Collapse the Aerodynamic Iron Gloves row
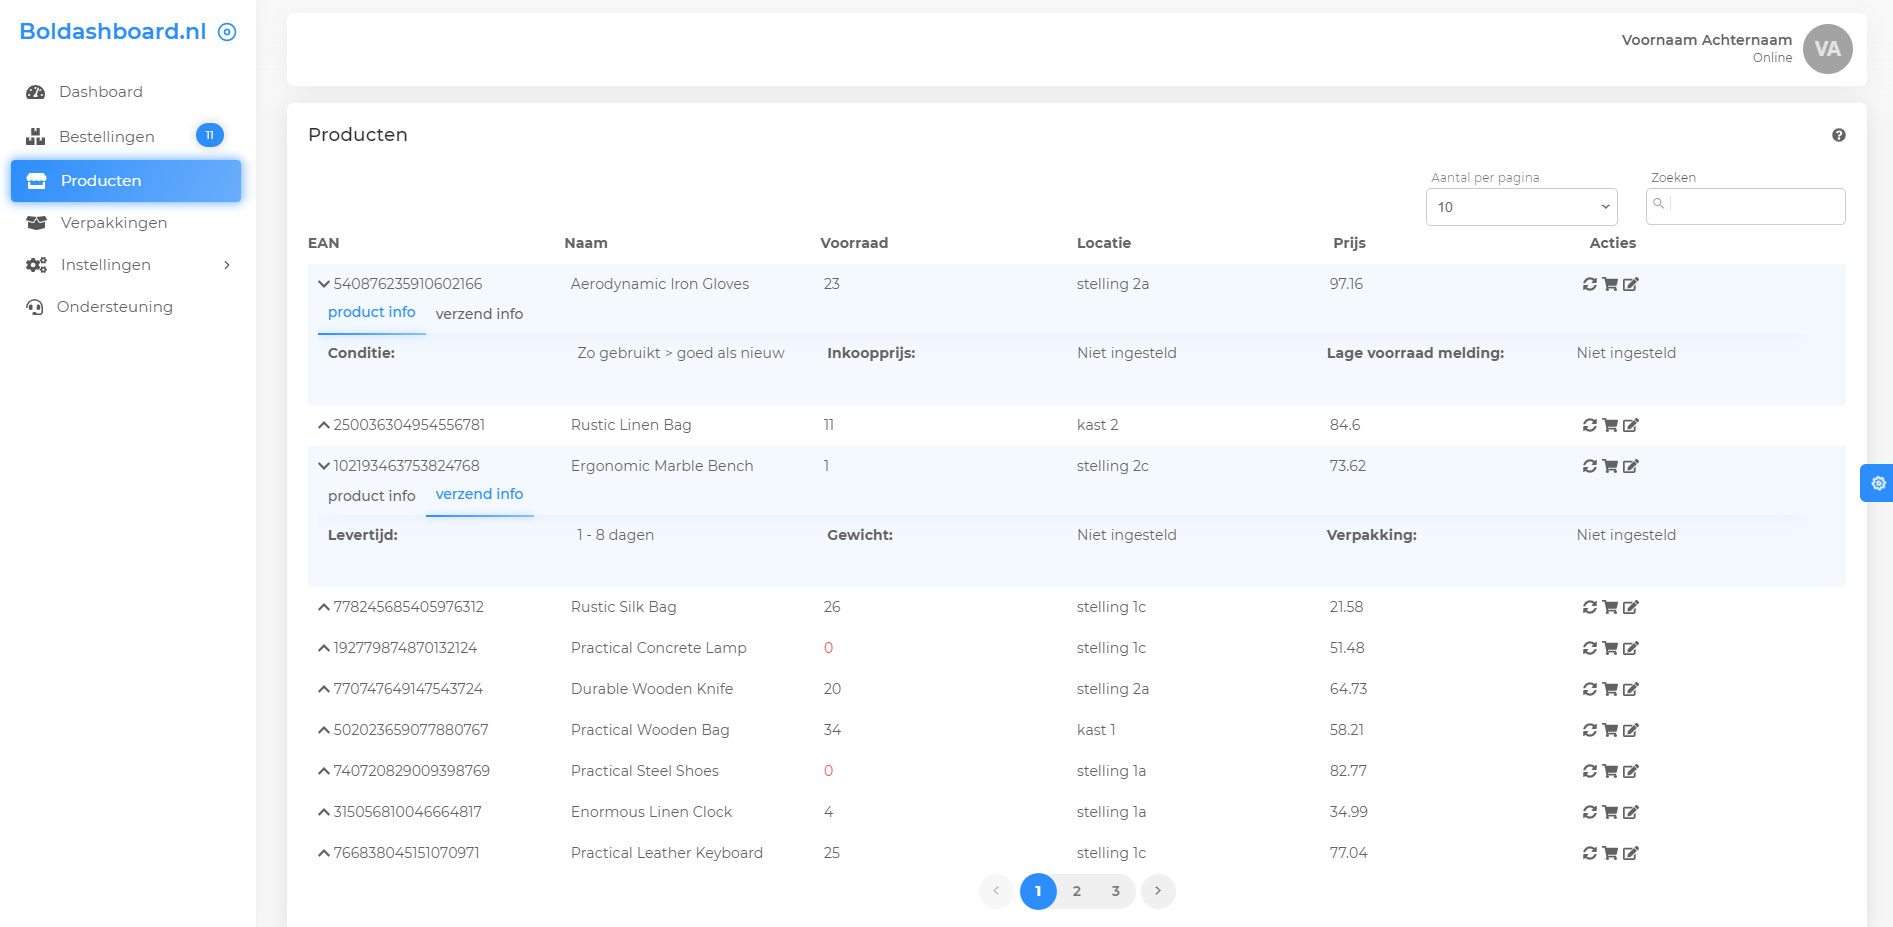This screenshot has height=927, width=1893. [x=324, y=284]
